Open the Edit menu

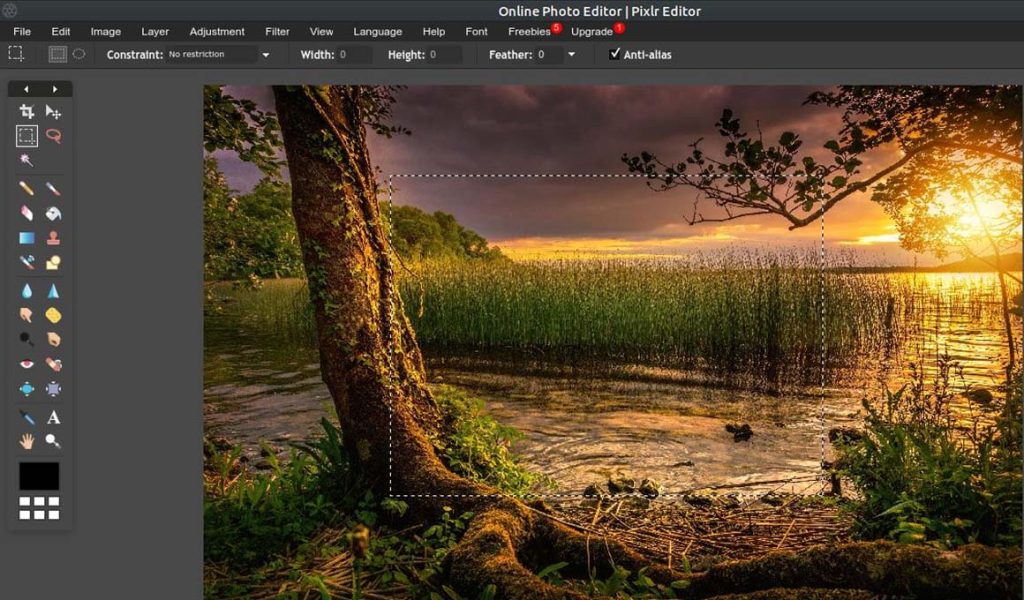[61, 31]
